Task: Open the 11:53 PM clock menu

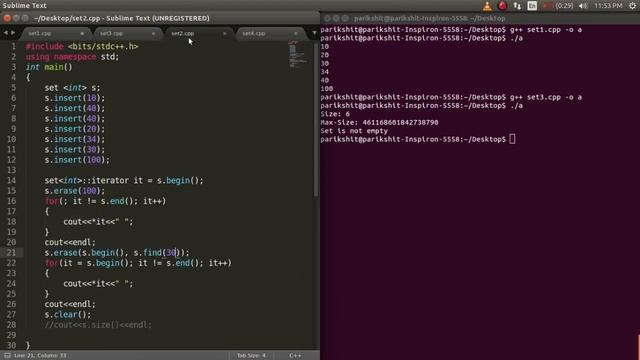Action: [x=609, y=6]
